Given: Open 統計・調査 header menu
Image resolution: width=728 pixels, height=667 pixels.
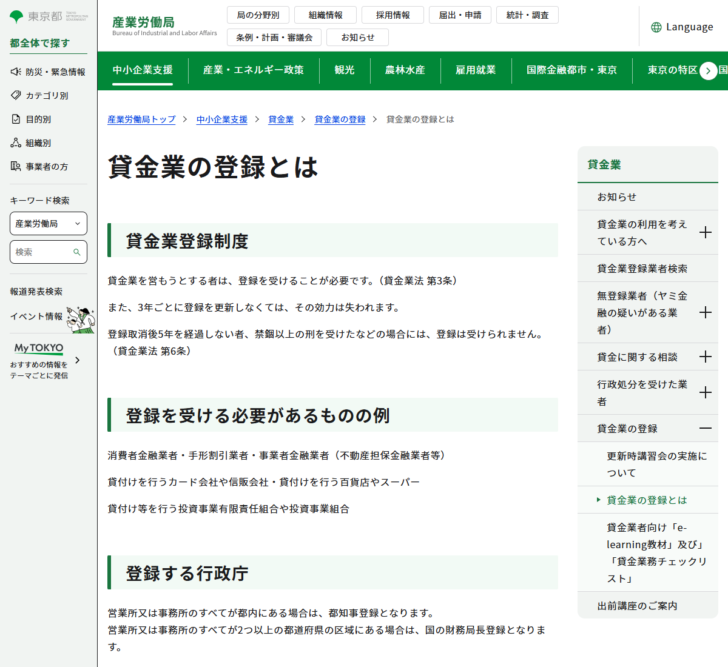Looking at the screenshot, I should [x=527, y=15].
